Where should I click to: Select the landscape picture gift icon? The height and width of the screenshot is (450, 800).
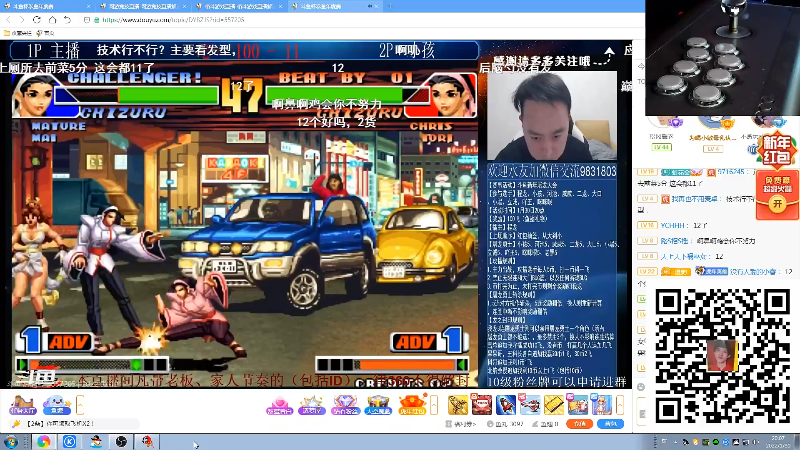[x=578, y=405]
